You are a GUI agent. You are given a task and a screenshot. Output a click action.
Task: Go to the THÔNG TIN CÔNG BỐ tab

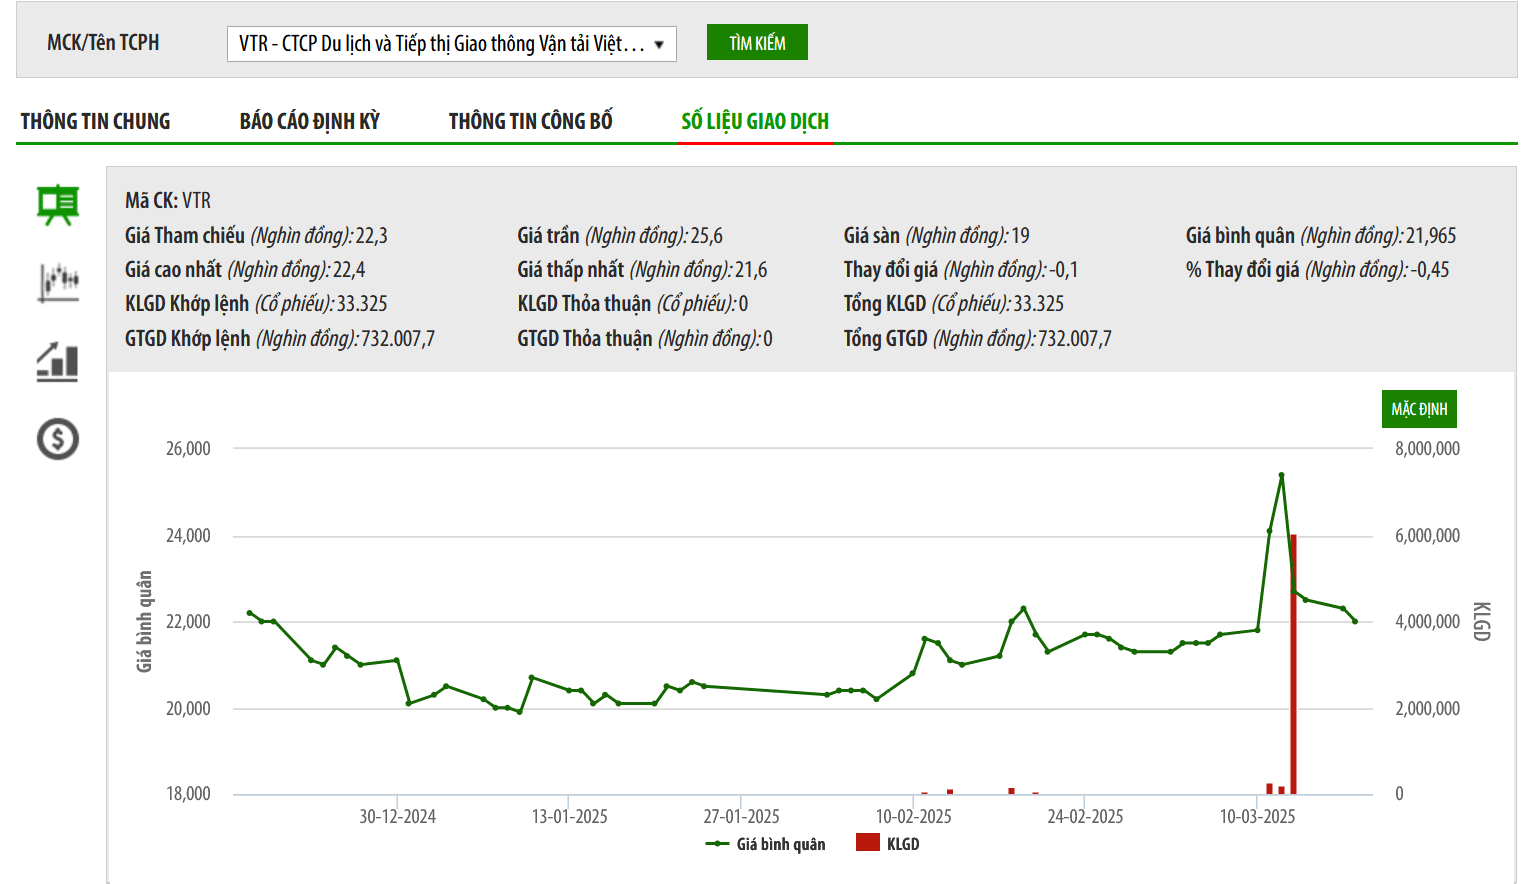tap(530, 122)
